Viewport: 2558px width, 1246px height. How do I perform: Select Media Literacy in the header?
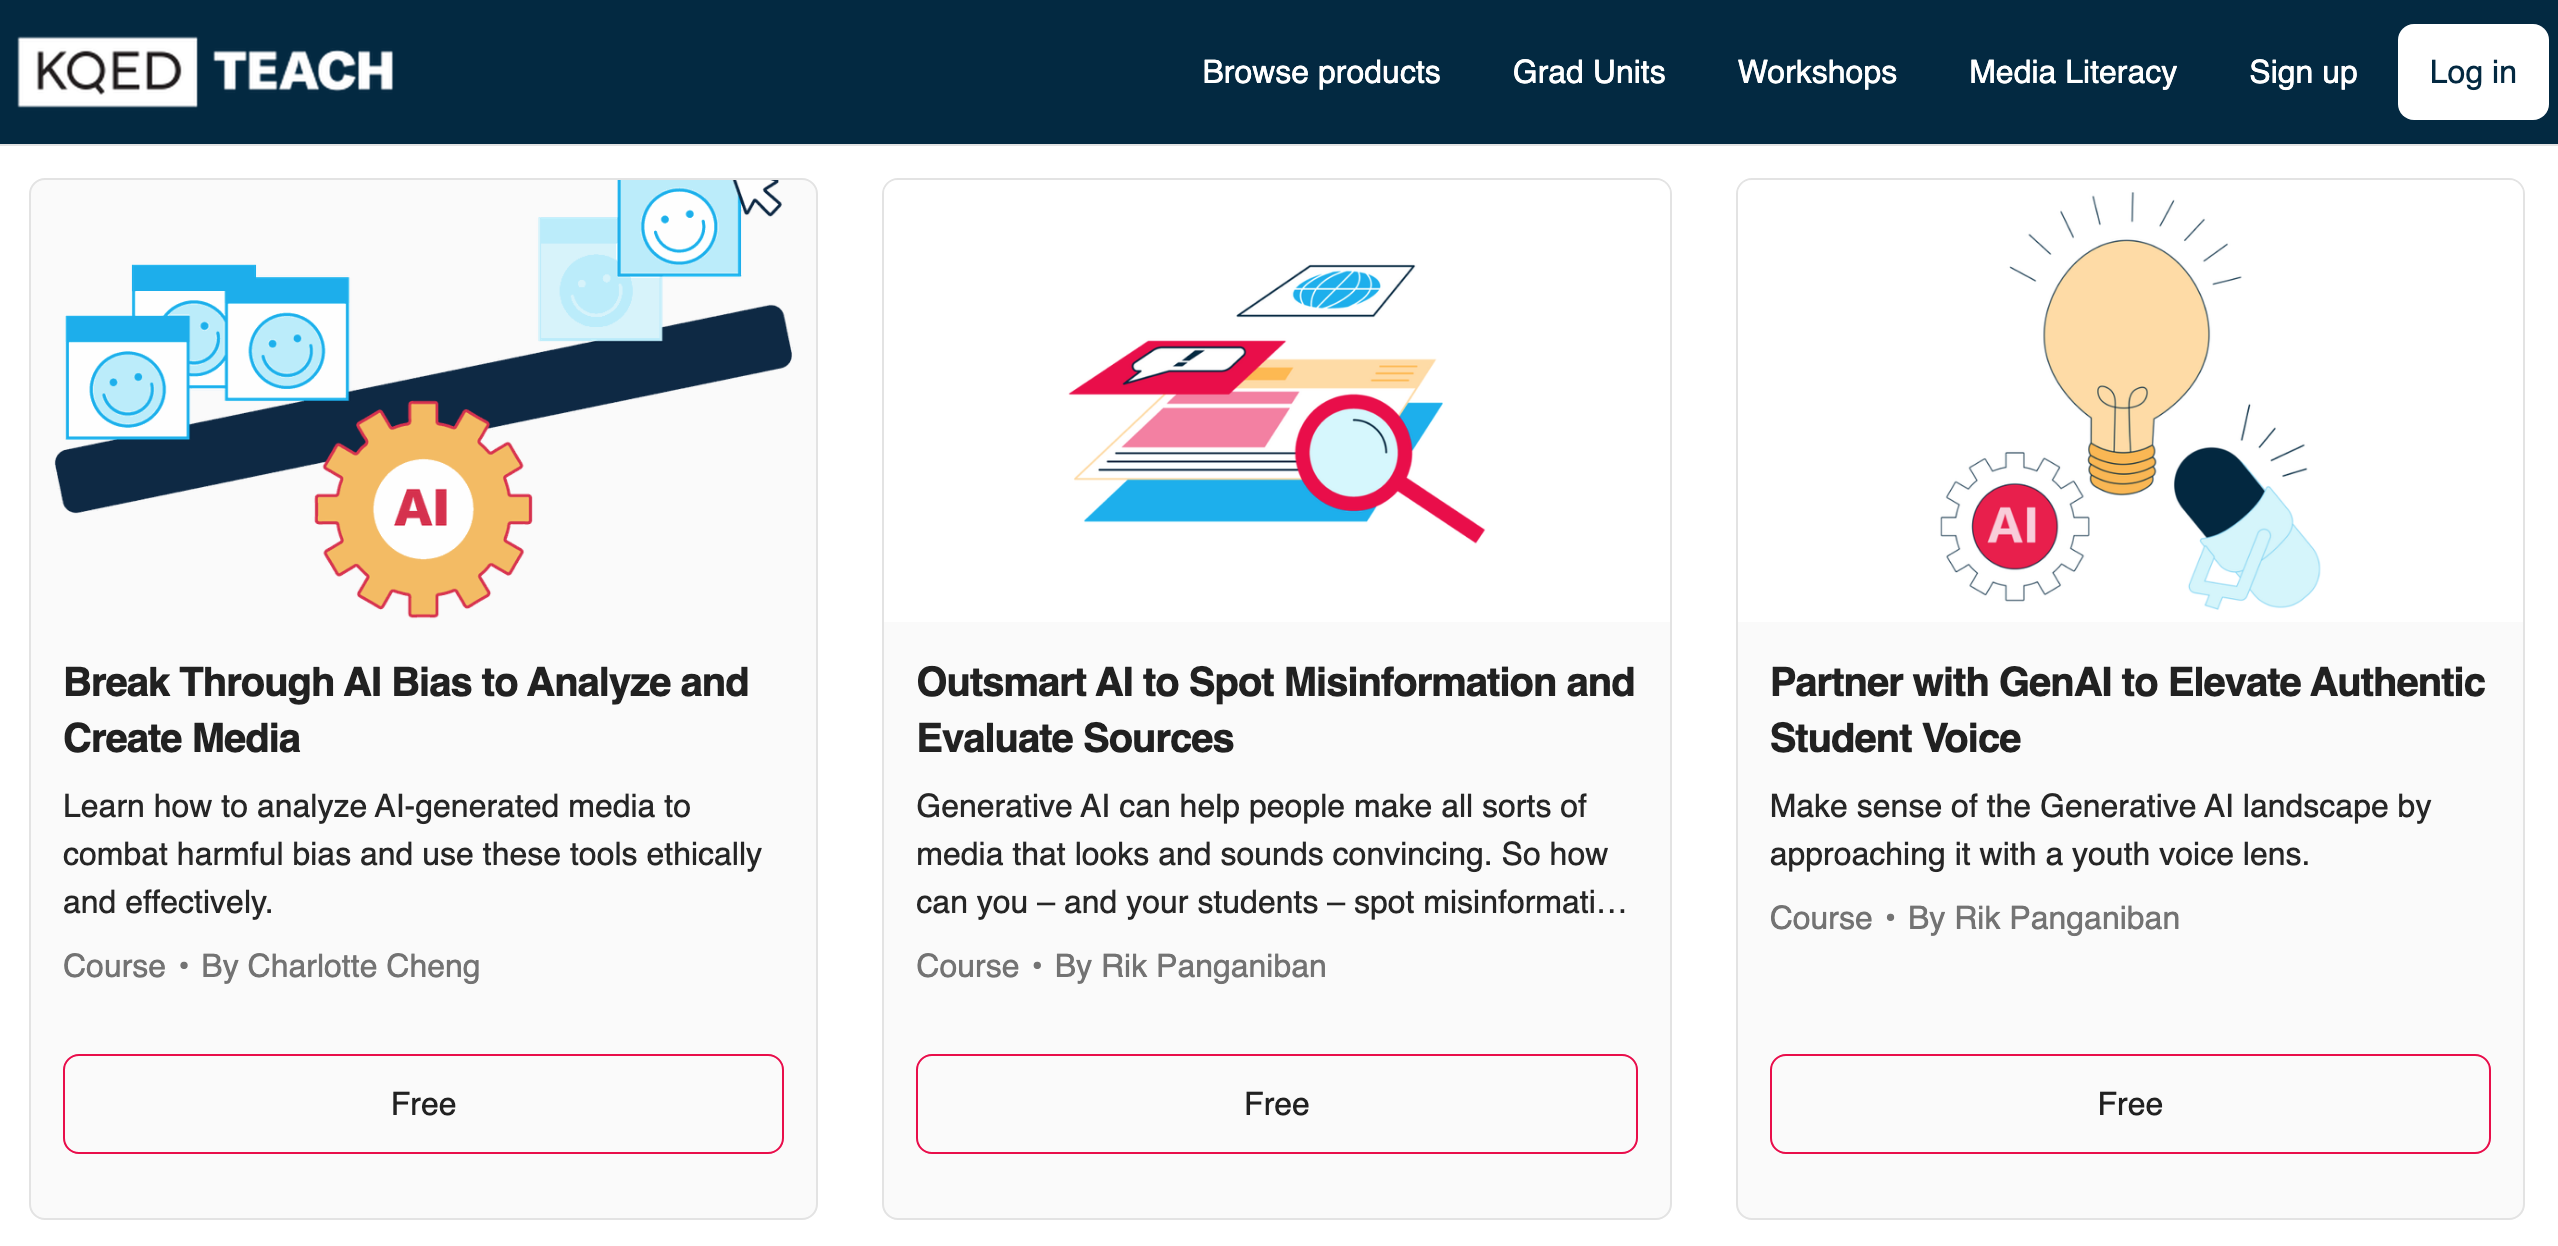coord(2072,72)
